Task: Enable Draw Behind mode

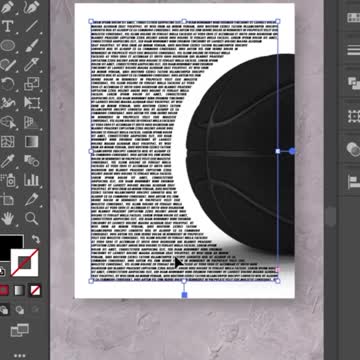Action: 19,310
